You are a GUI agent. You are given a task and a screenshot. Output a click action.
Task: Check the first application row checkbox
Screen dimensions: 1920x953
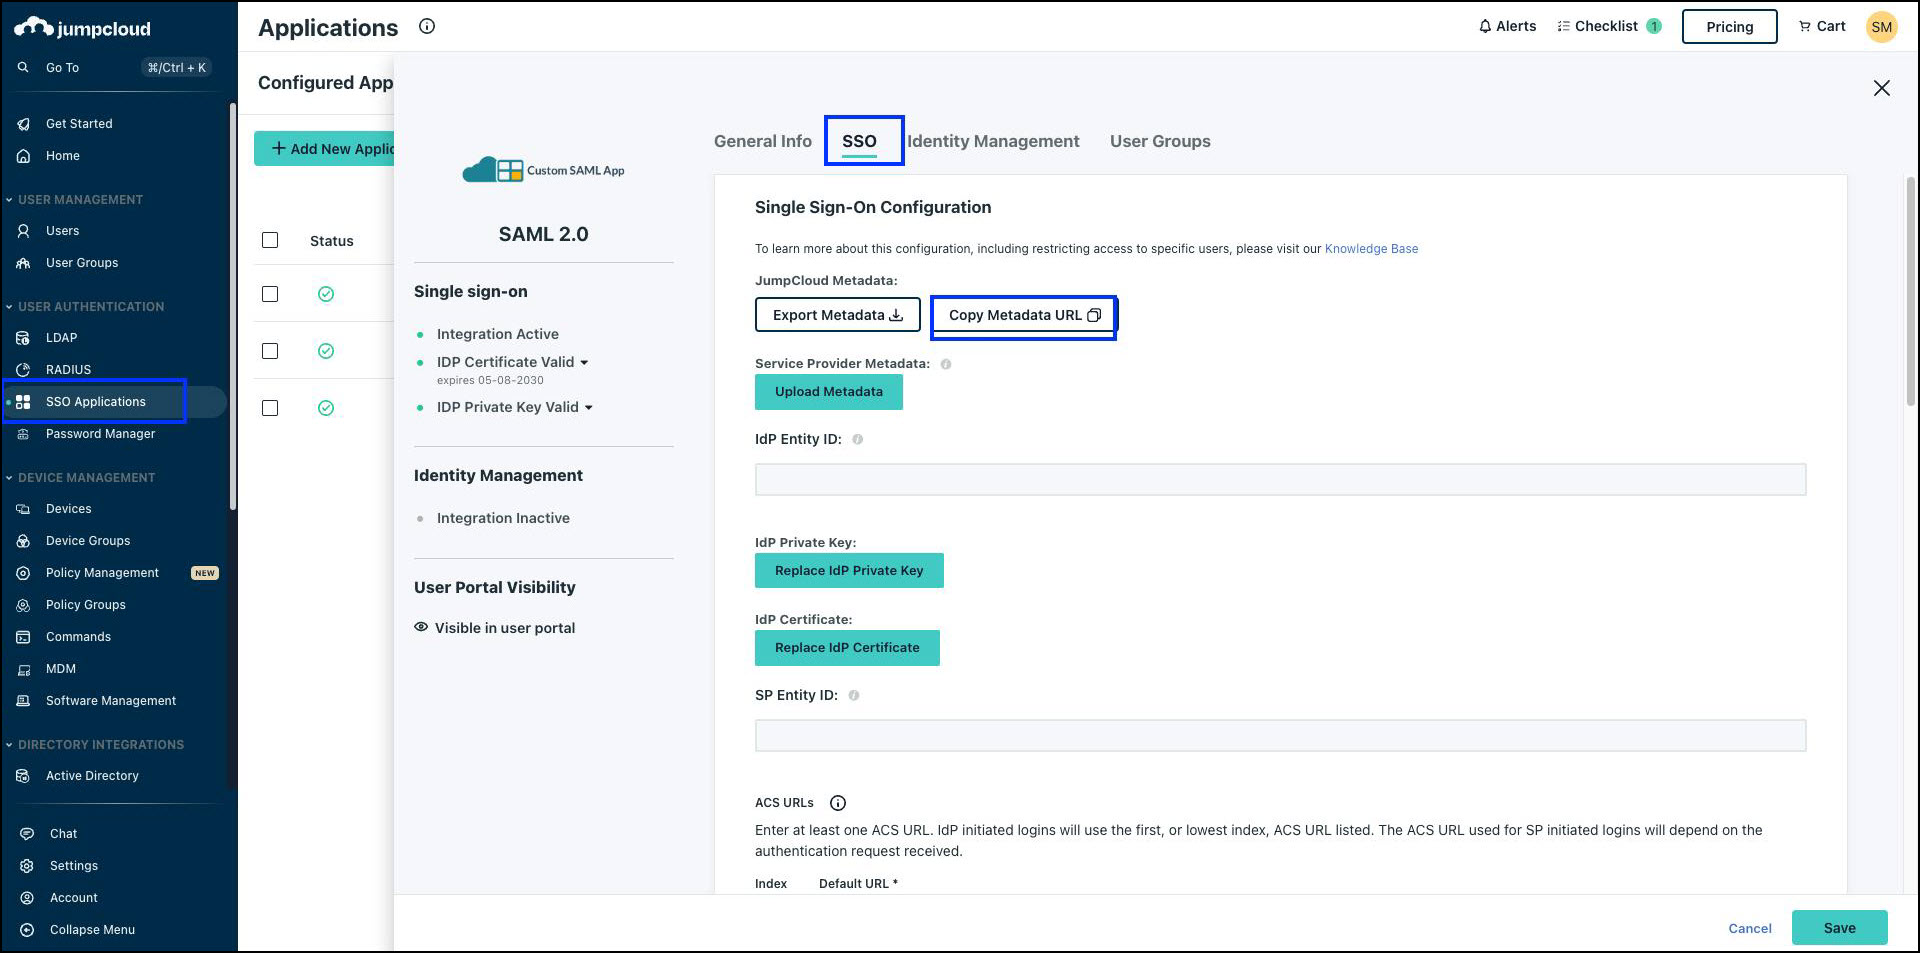pyautogui.click(x=270, y=294)
